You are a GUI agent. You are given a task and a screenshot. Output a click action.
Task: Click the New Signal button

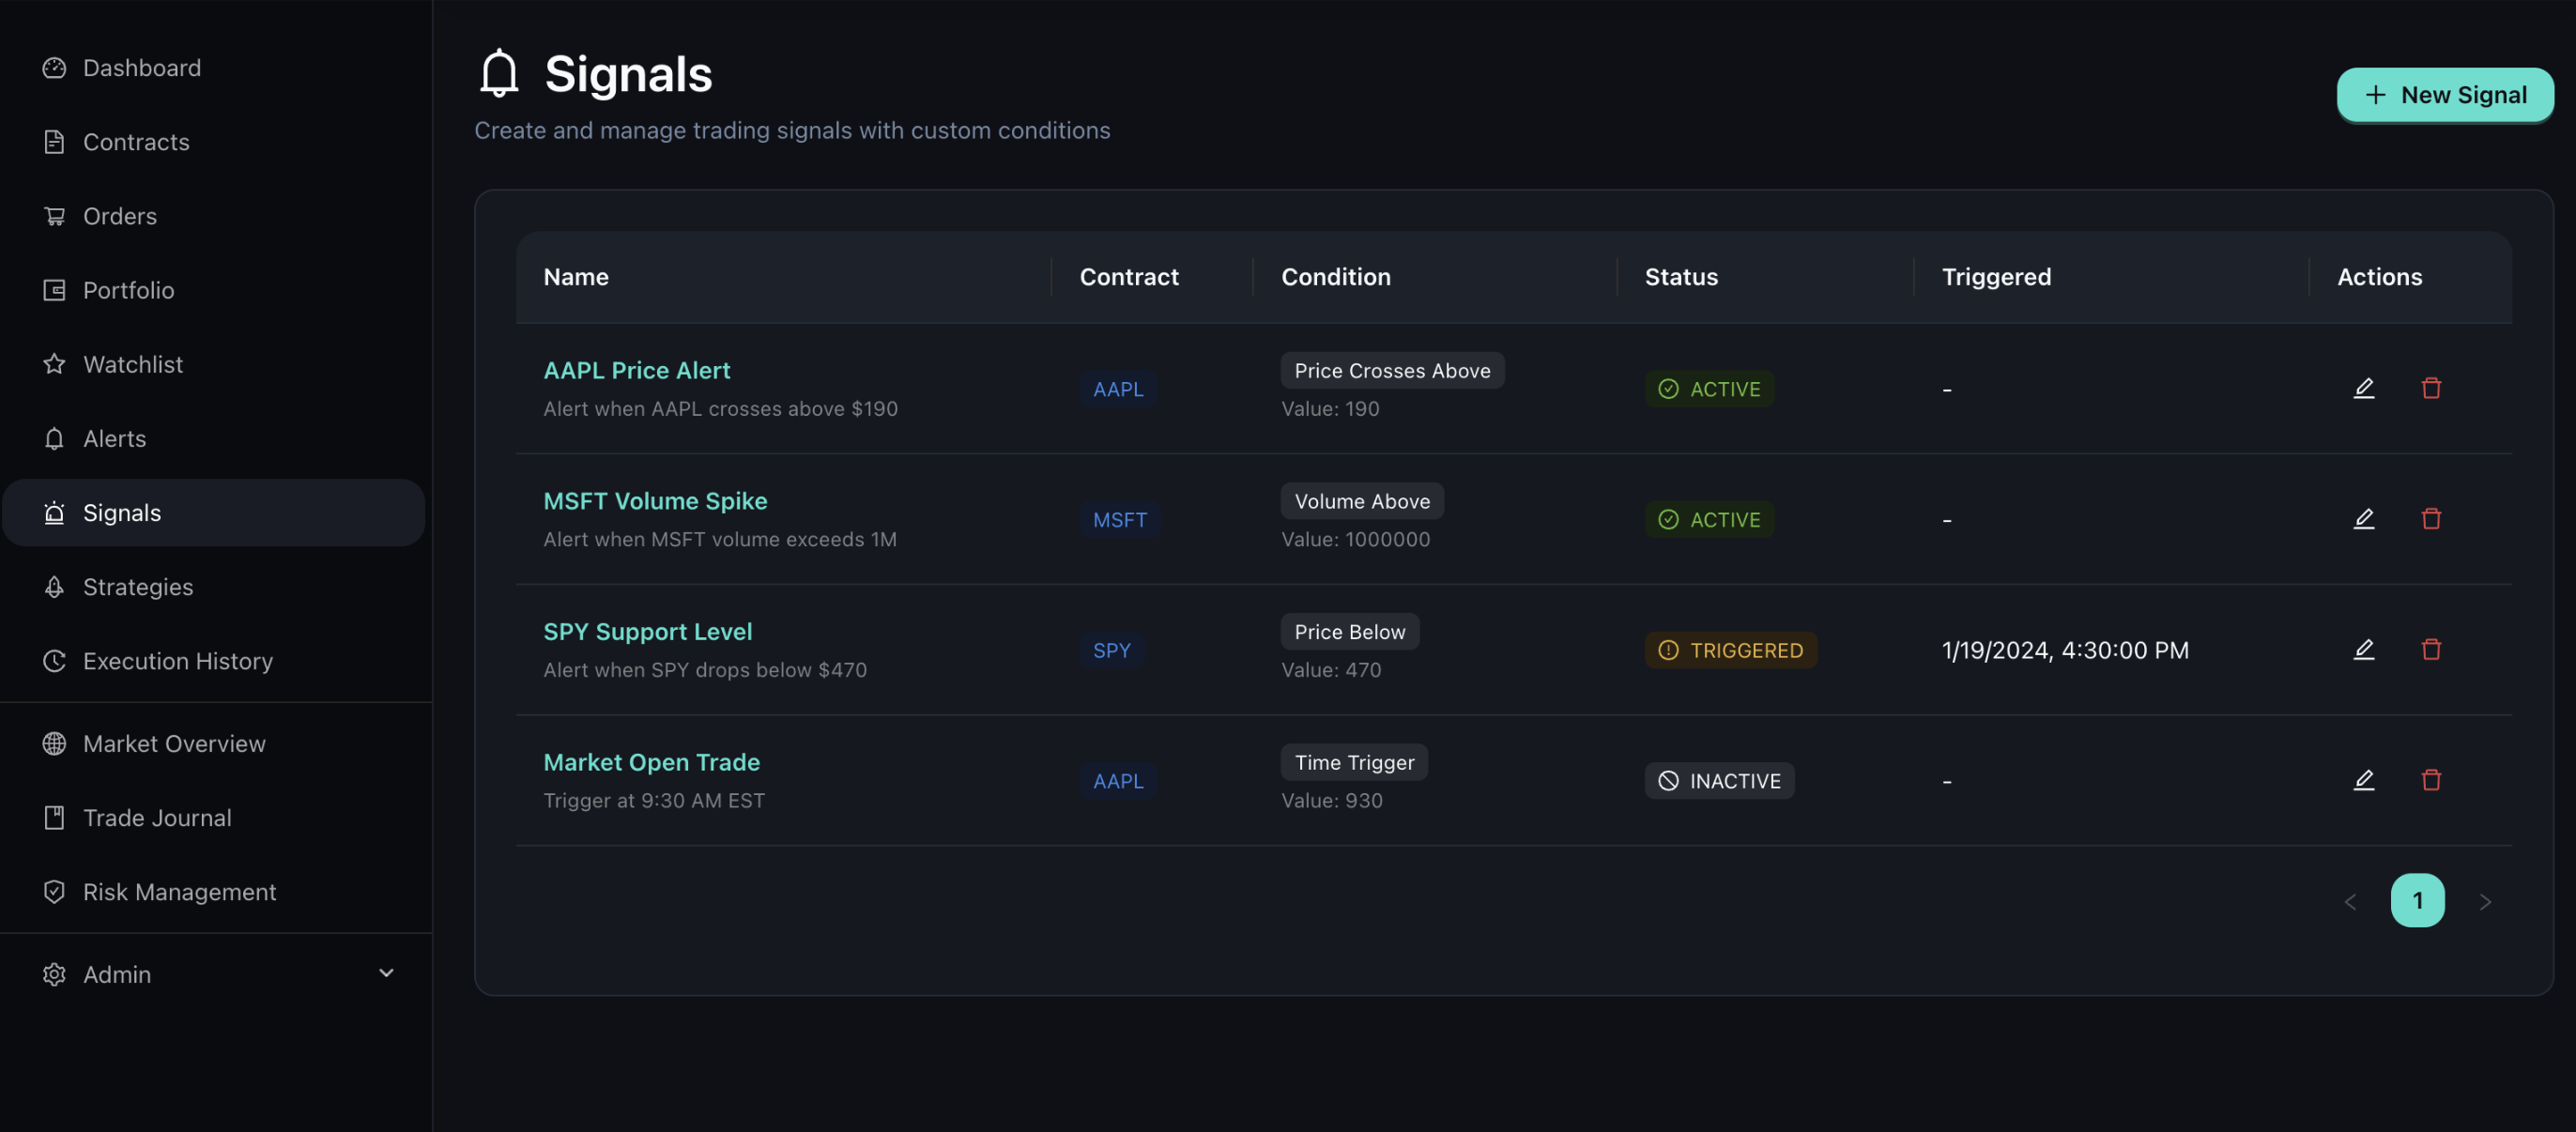2445,95
